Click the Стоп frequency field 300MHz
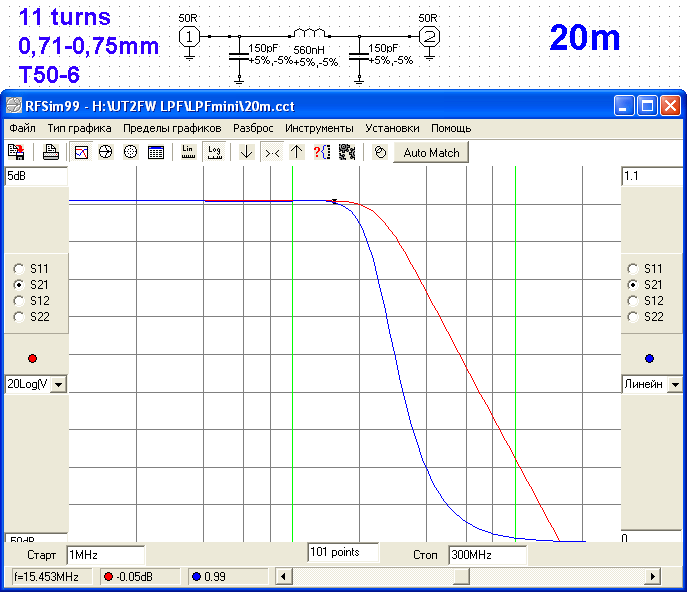This screenshot has width=688, height=594. [x=486, y=554]
